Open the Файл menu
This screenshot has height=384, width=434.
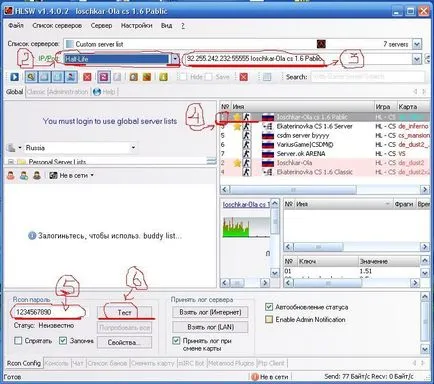coord(16,26)
